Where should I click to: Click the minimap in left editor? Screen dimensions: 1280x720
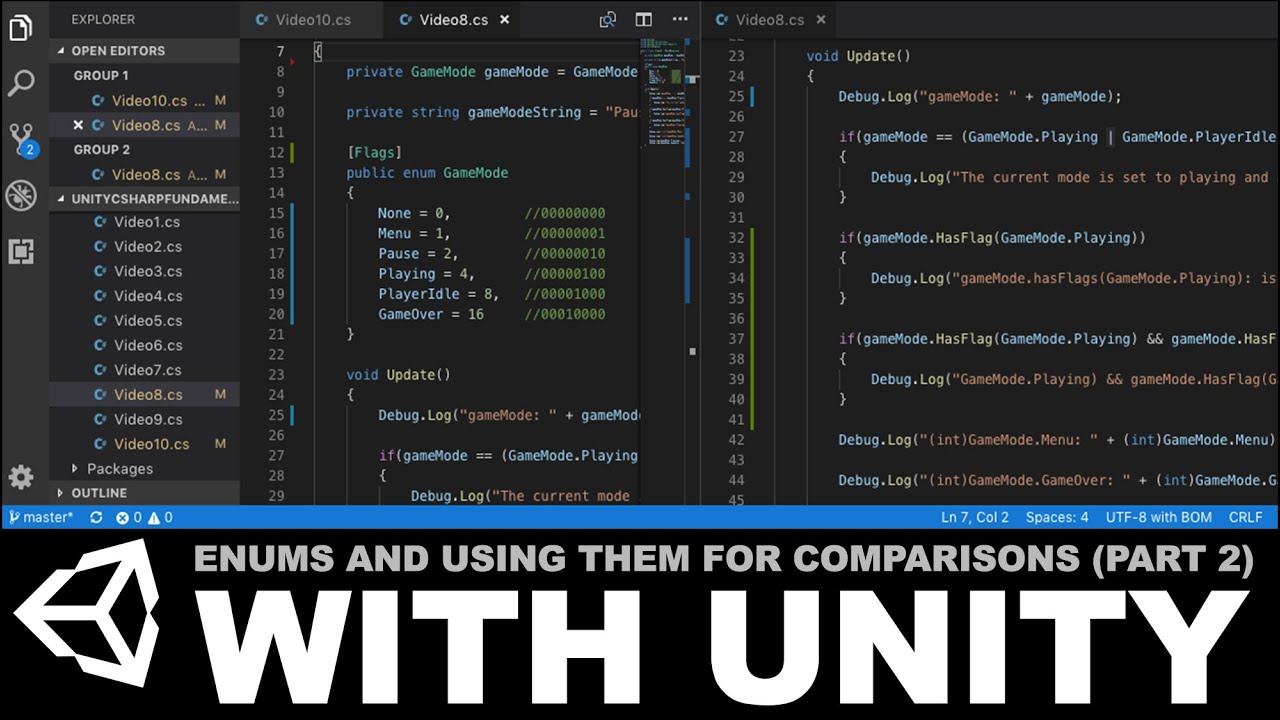661,92
